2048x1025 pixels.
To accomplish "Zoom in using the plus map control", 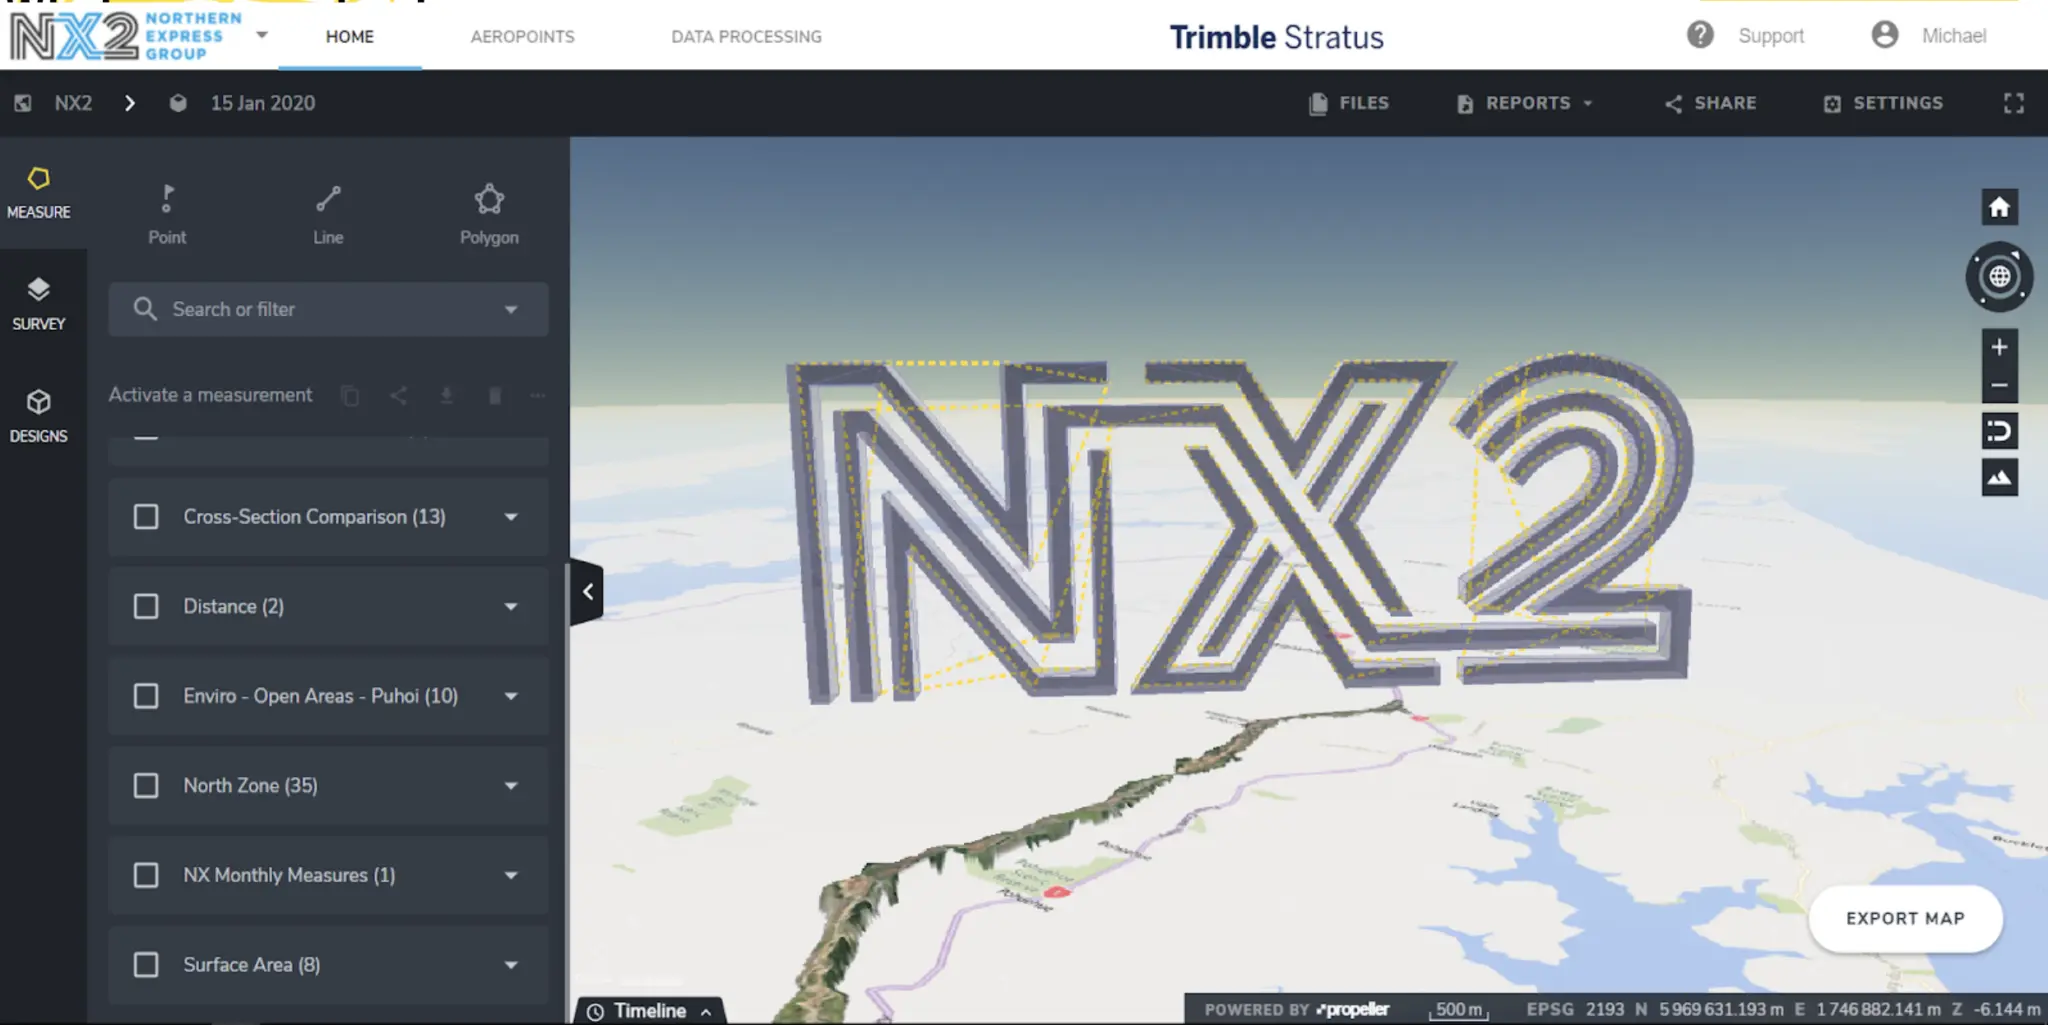I will click(1998, 347).
